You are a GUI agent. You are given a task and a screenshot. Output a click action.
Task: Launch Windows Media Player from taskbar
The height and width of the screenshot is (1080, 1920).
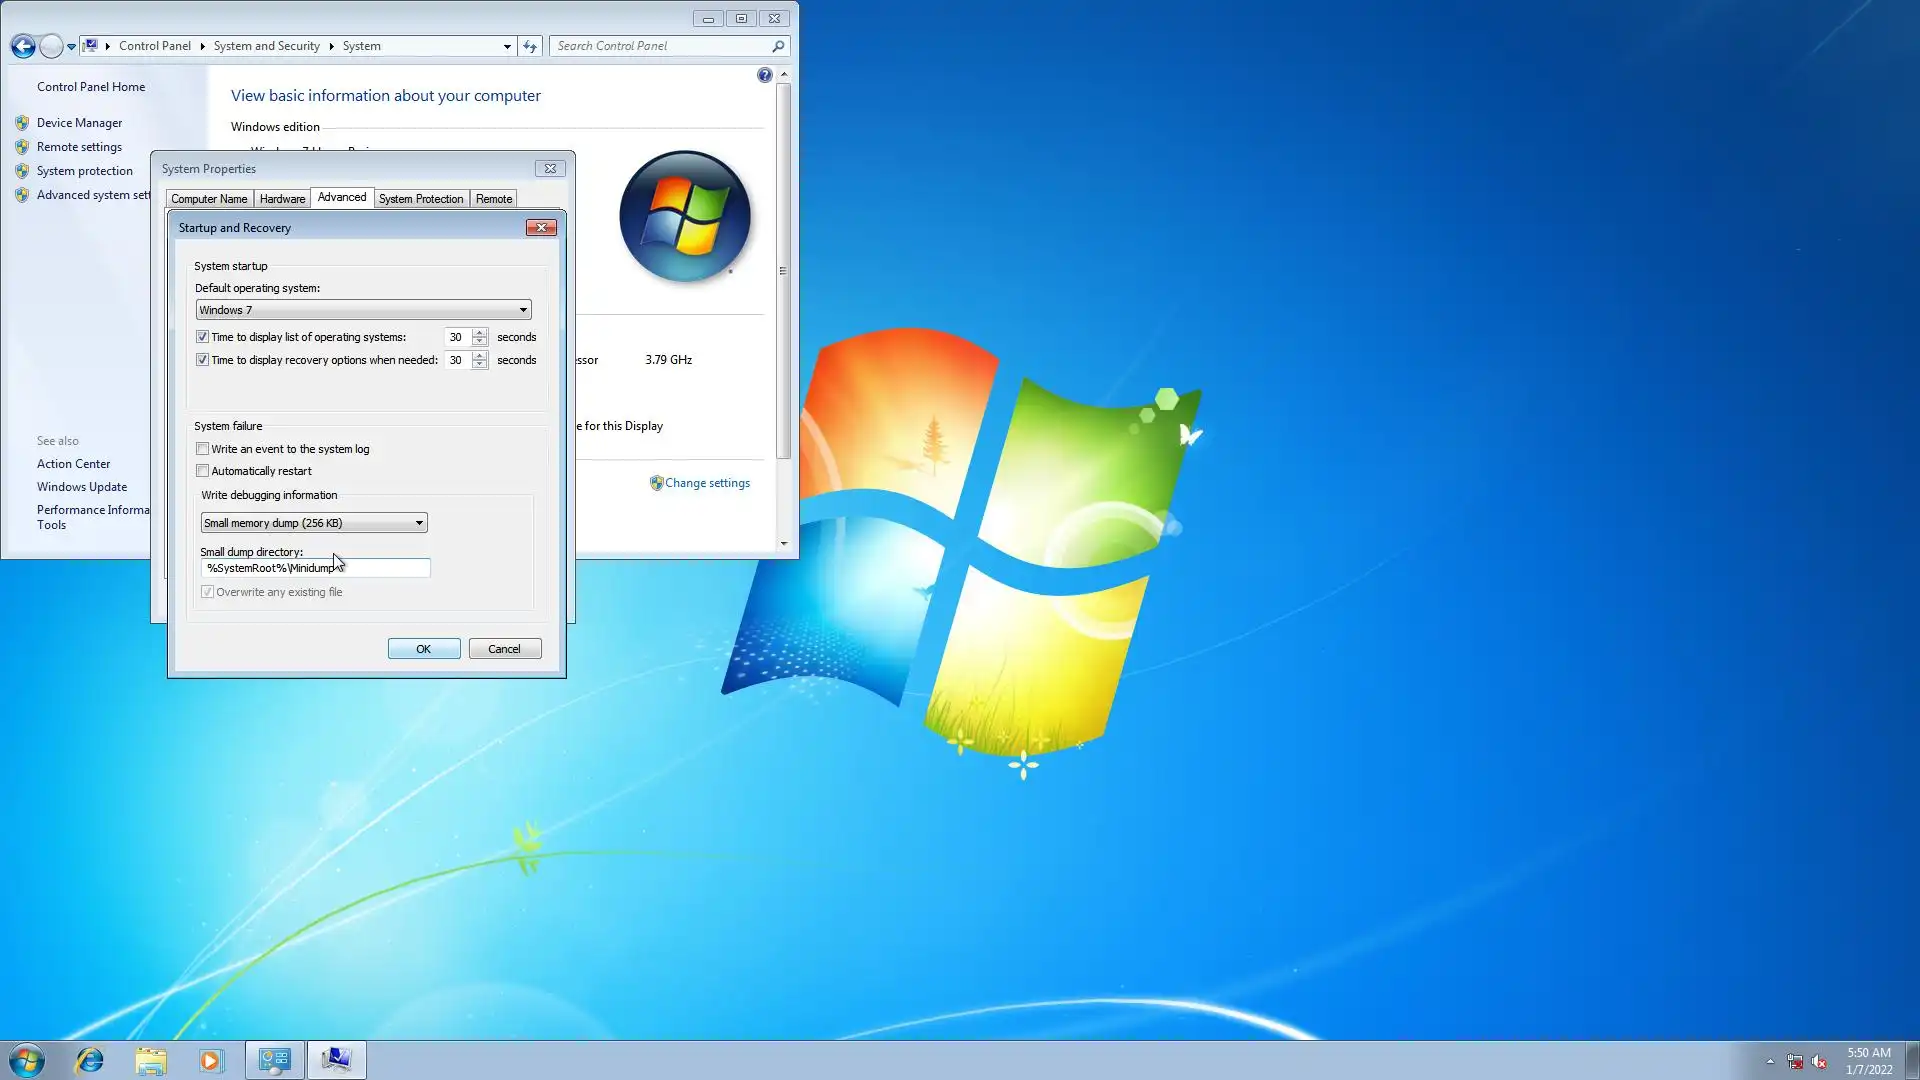(211, 1060)
